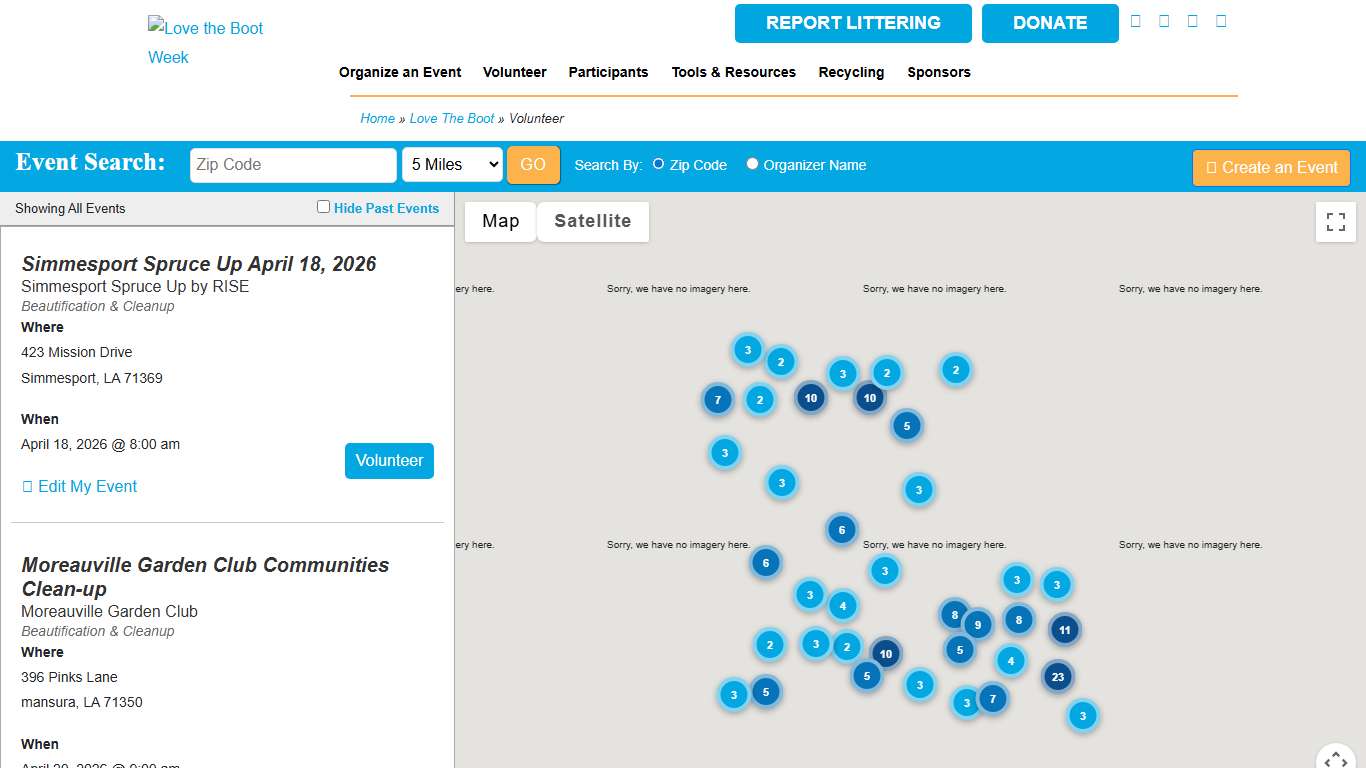Open the map cluster marker labeled 9
This screenshot has width=1366, height=768.
[x=977, y=625]
